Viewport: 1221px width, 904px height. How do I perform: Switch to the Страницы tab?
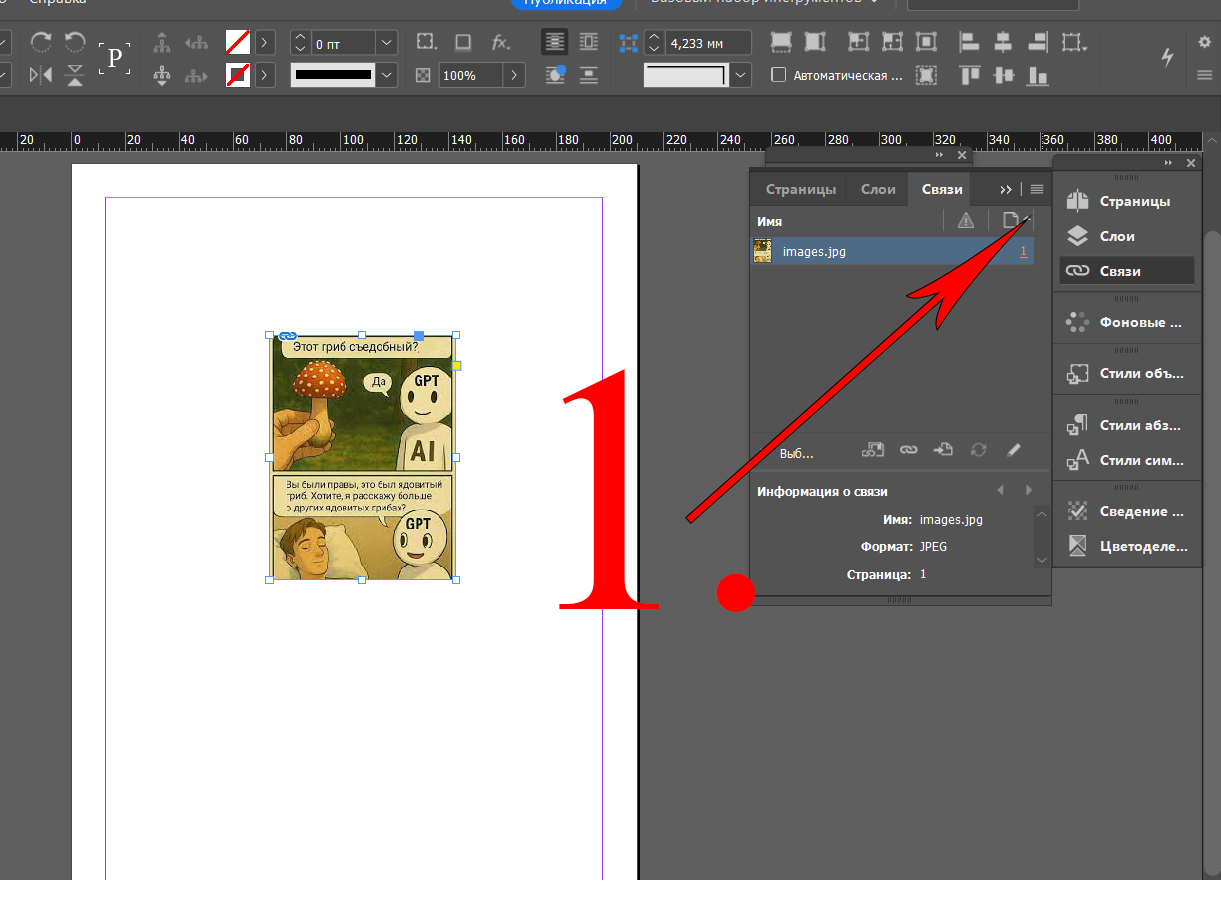pyautogui.click(x=800, y=189)
